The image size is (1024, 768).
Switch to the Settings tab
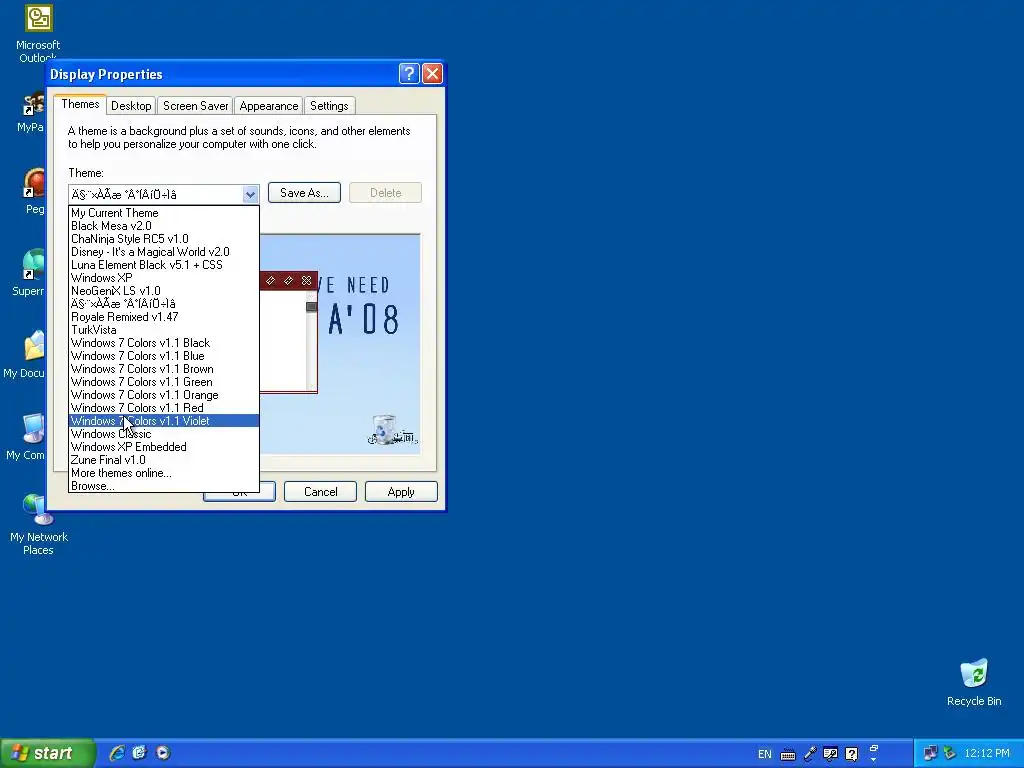(x=329, y=106)
